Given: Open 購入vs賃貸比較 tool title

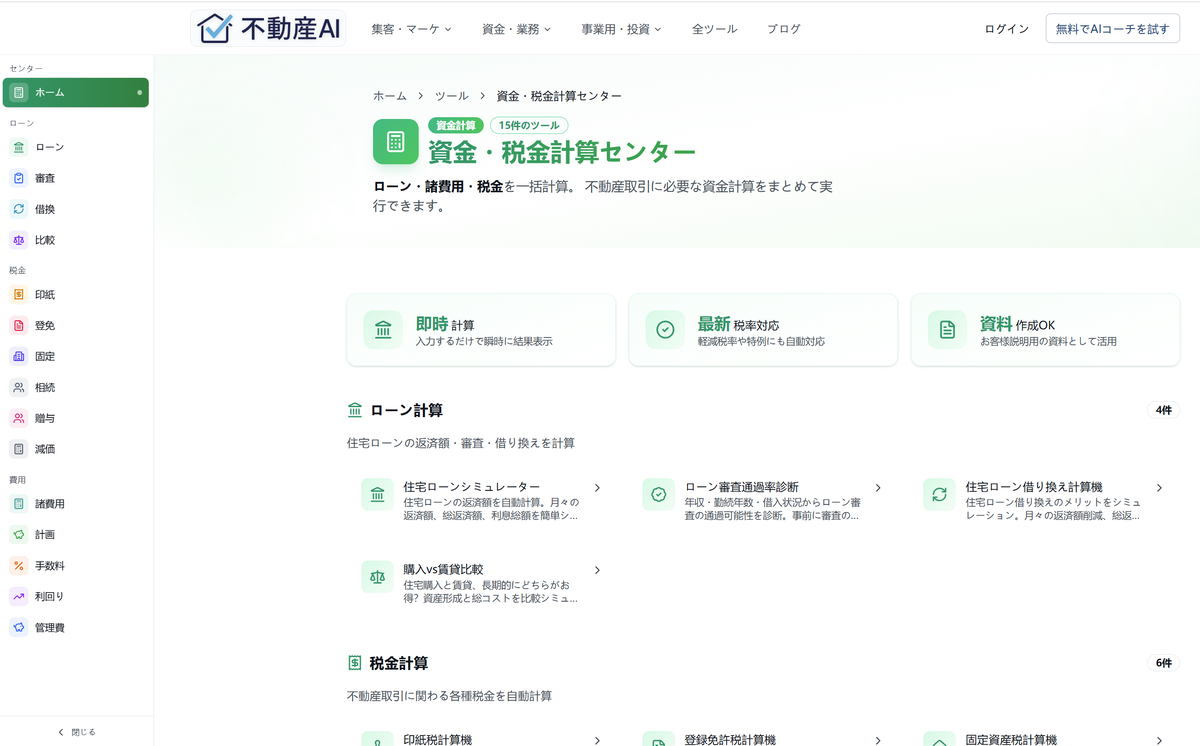Looking at the screenshot, I should 443,569.
